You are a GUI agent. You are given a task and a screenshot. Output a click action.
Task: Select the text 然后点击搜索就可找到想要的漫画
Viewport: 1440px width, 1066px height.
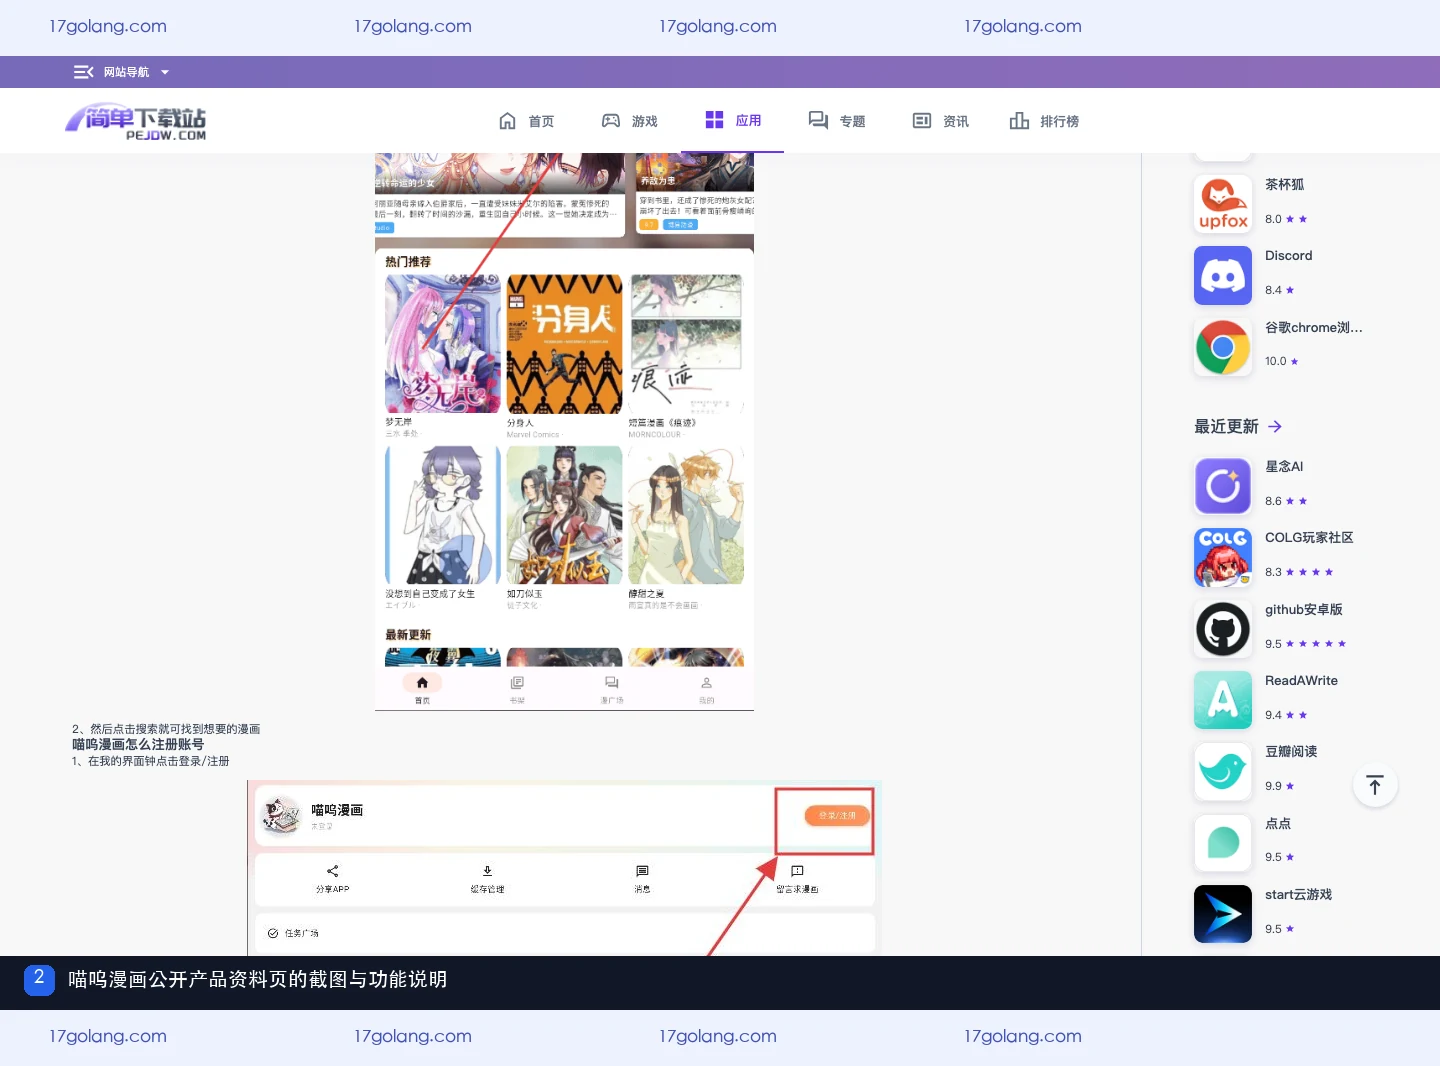(x=175, y=729)
